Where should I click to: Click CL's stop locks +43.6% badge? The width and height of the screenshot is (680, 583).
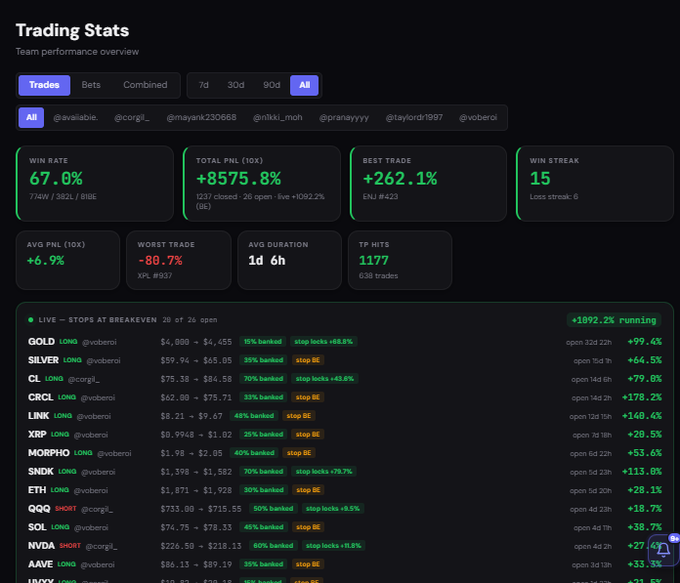click(x=324, y=379)
